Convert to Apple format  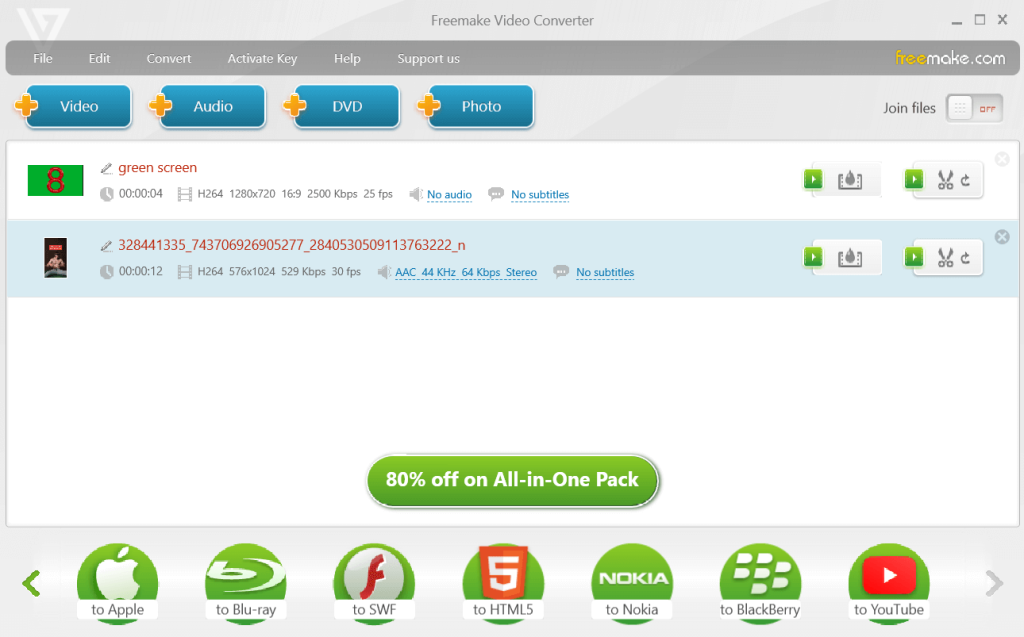(118, 583)
